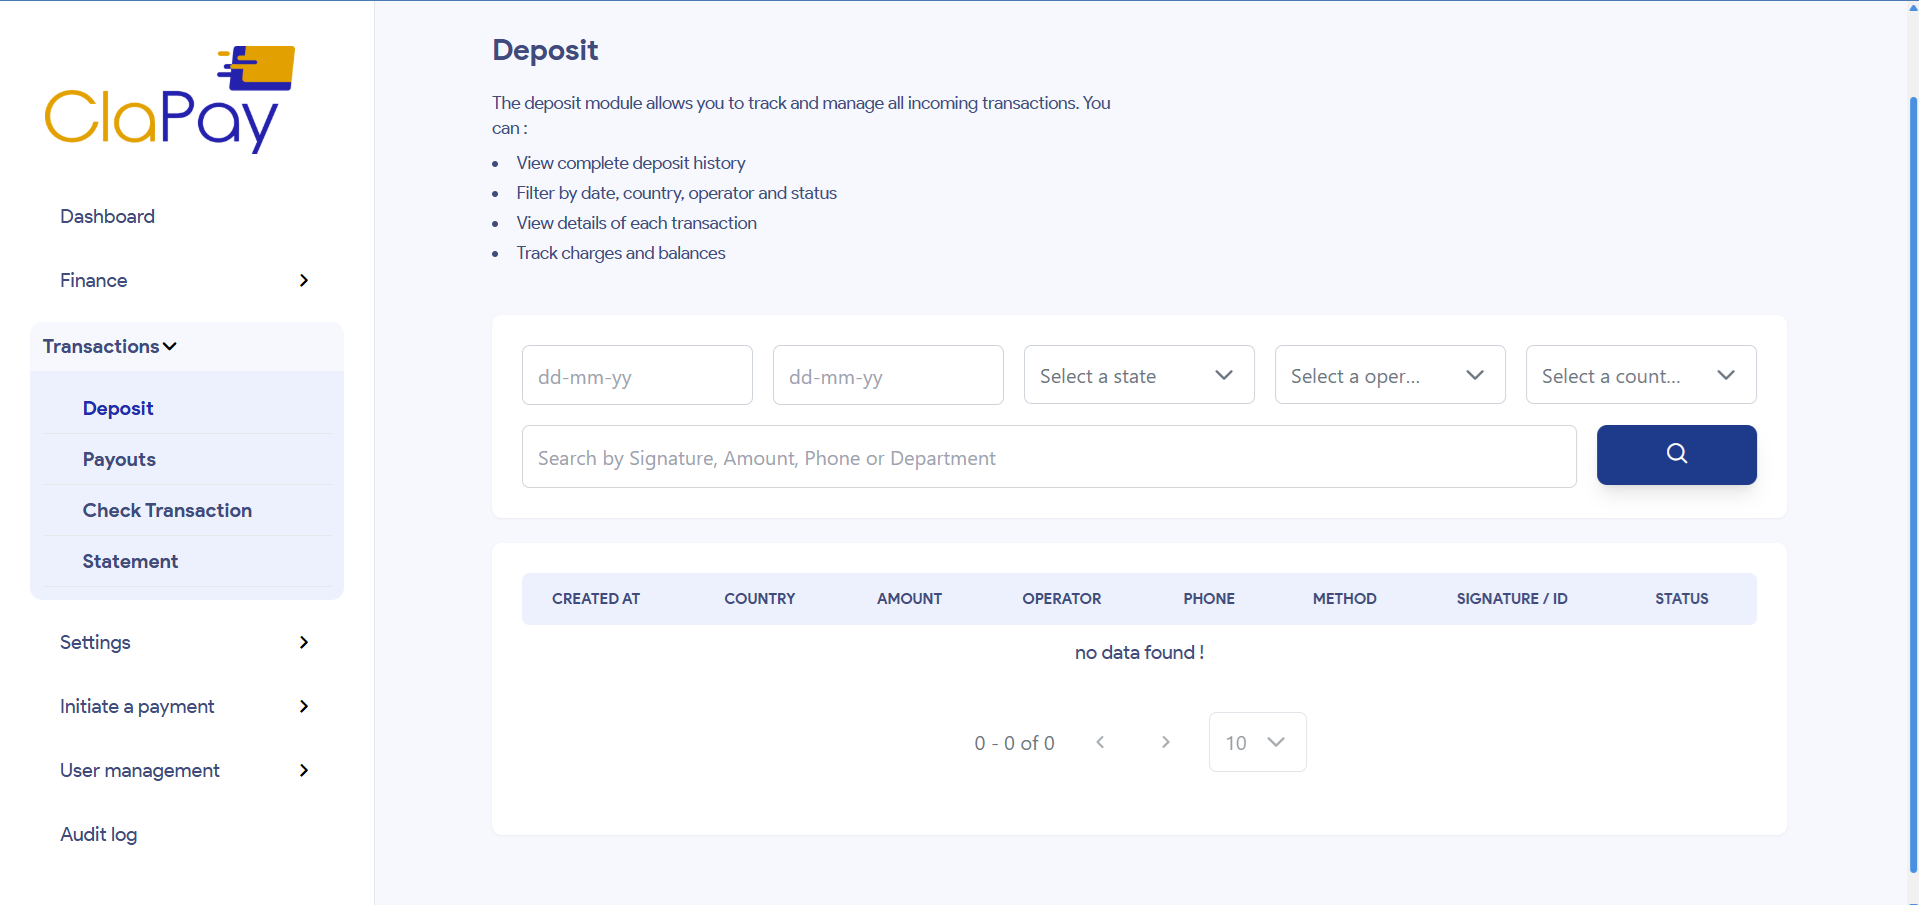Click the right pagination arrow
1919x913 pixels.
click(x=1165, y=742)
